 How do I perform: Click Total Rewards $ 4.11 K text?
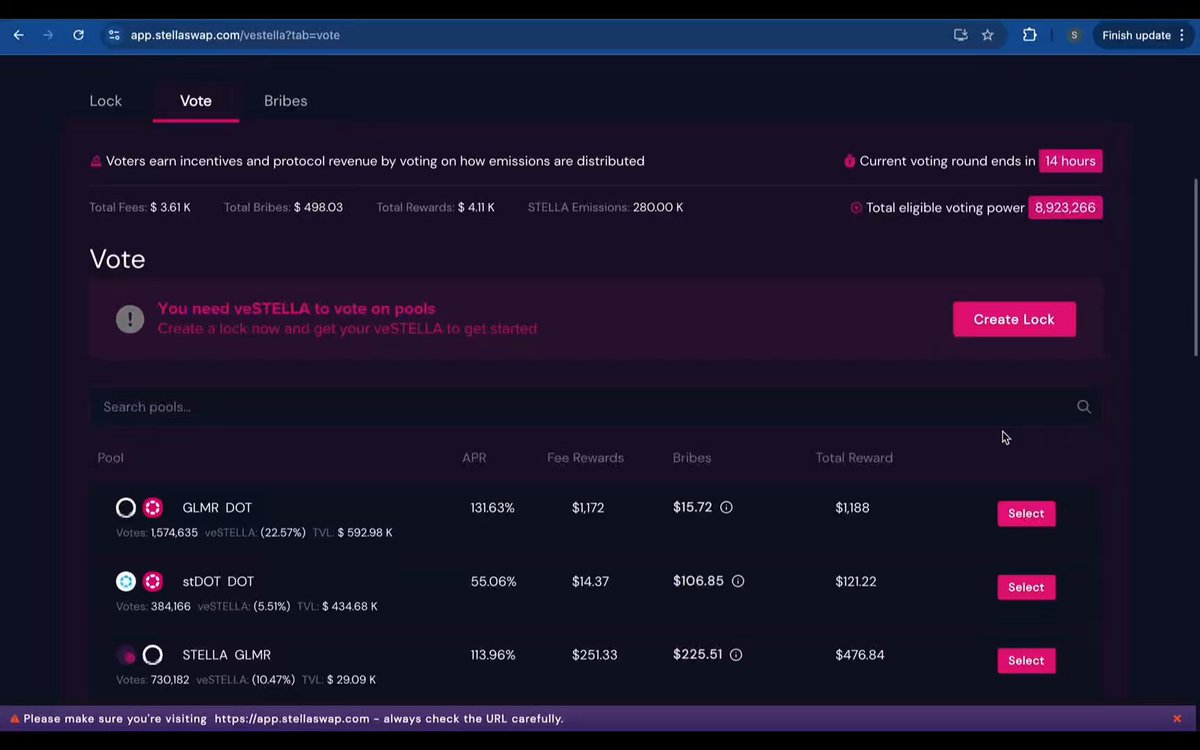tap(435, 208)
